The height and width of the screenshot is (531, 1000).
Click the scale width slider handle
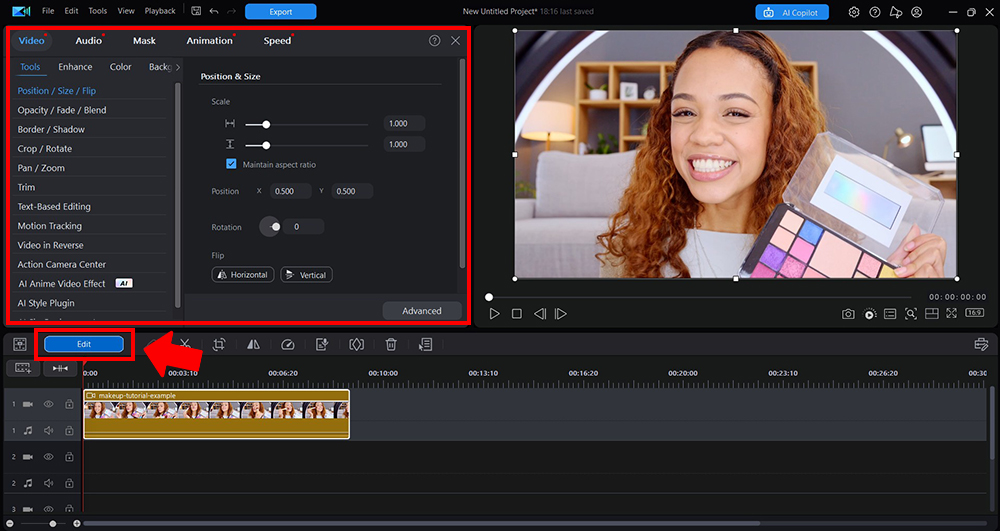pyautogui.click(x=266, y=124)
